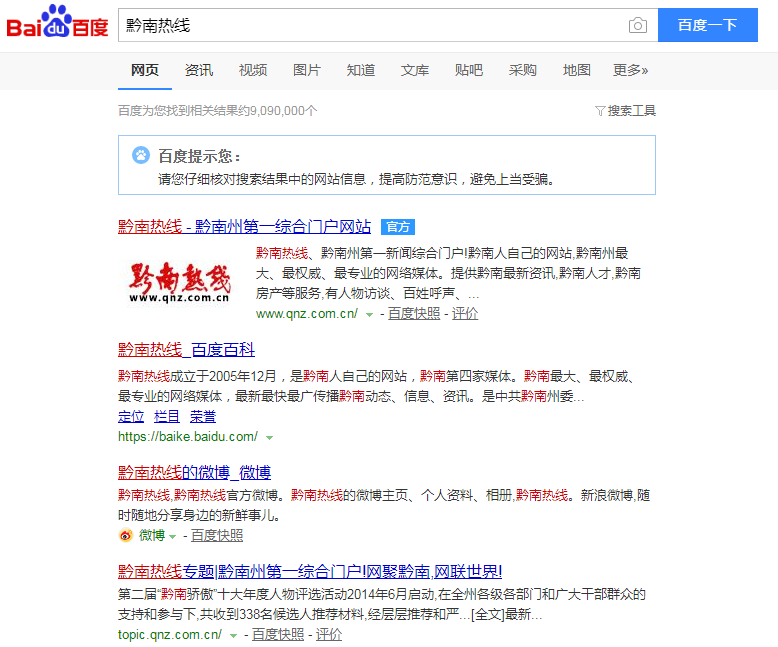Open 百度快照 for topic.qnz.com.cn result
This screenshot has width=778, height=647.
(x=278, y=635)
